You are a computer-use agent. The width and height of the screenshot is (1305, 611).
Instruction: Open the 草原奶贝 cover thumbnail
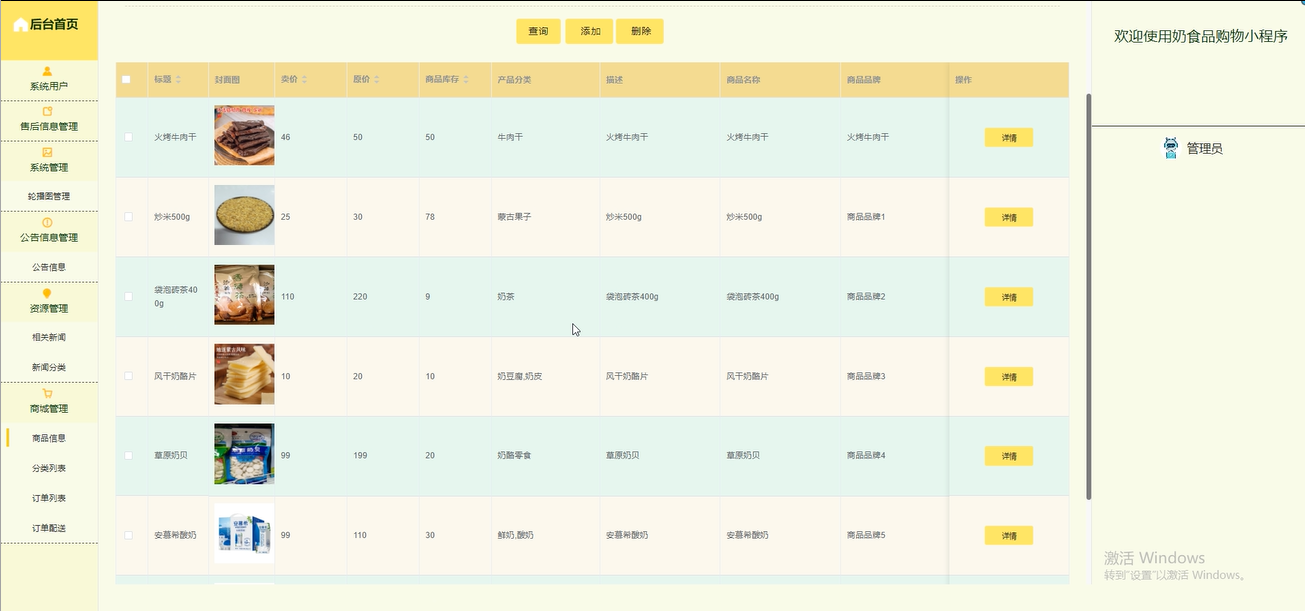pyautogui.click(x=244, y=454)
